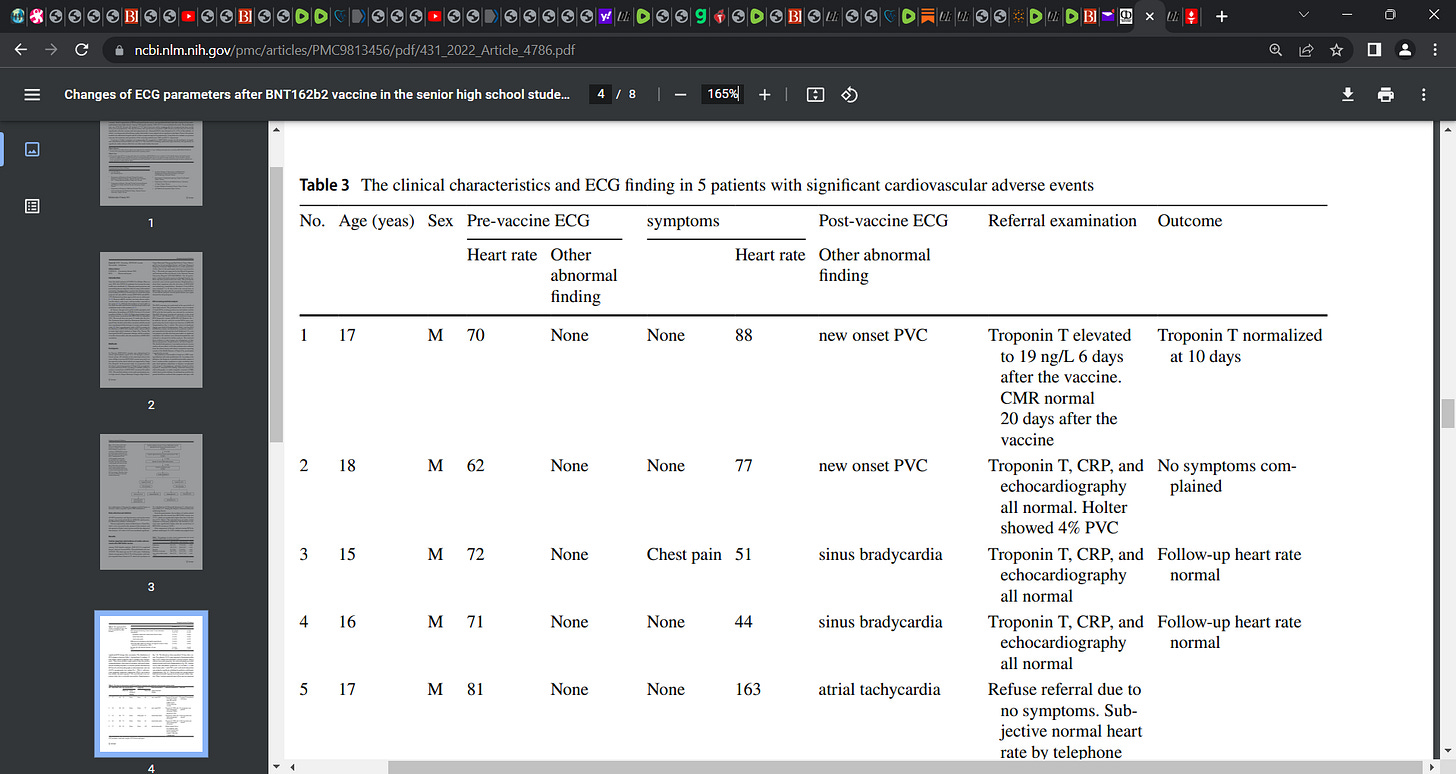Image resolution: width=1456 pixels, height=774 pixels.
Task: Click the post-vaccine heart rate value 44
Action: coord(744,622)
